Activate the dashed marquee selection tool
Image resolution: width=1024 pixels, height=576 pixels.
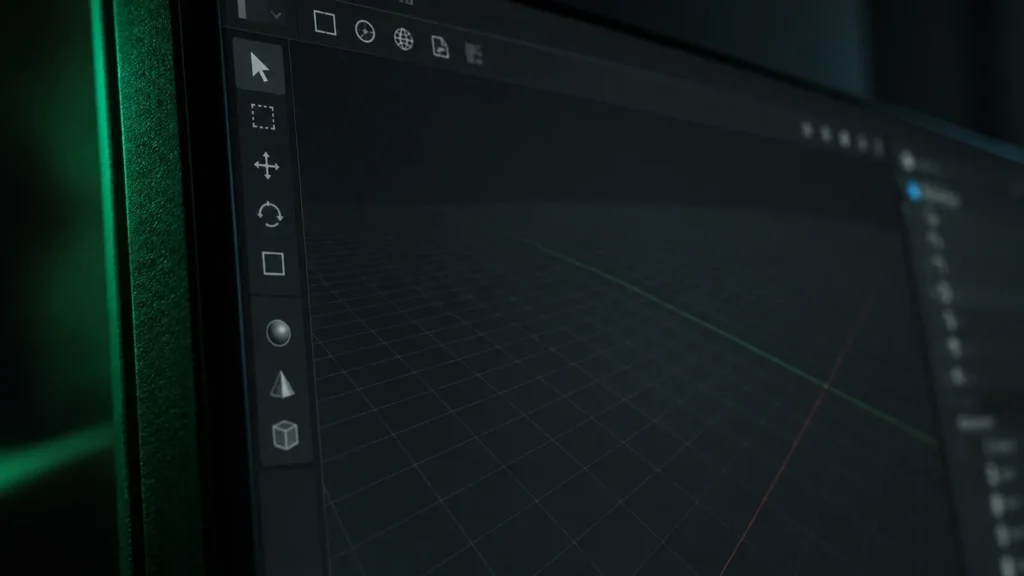[x=263, y=117]
